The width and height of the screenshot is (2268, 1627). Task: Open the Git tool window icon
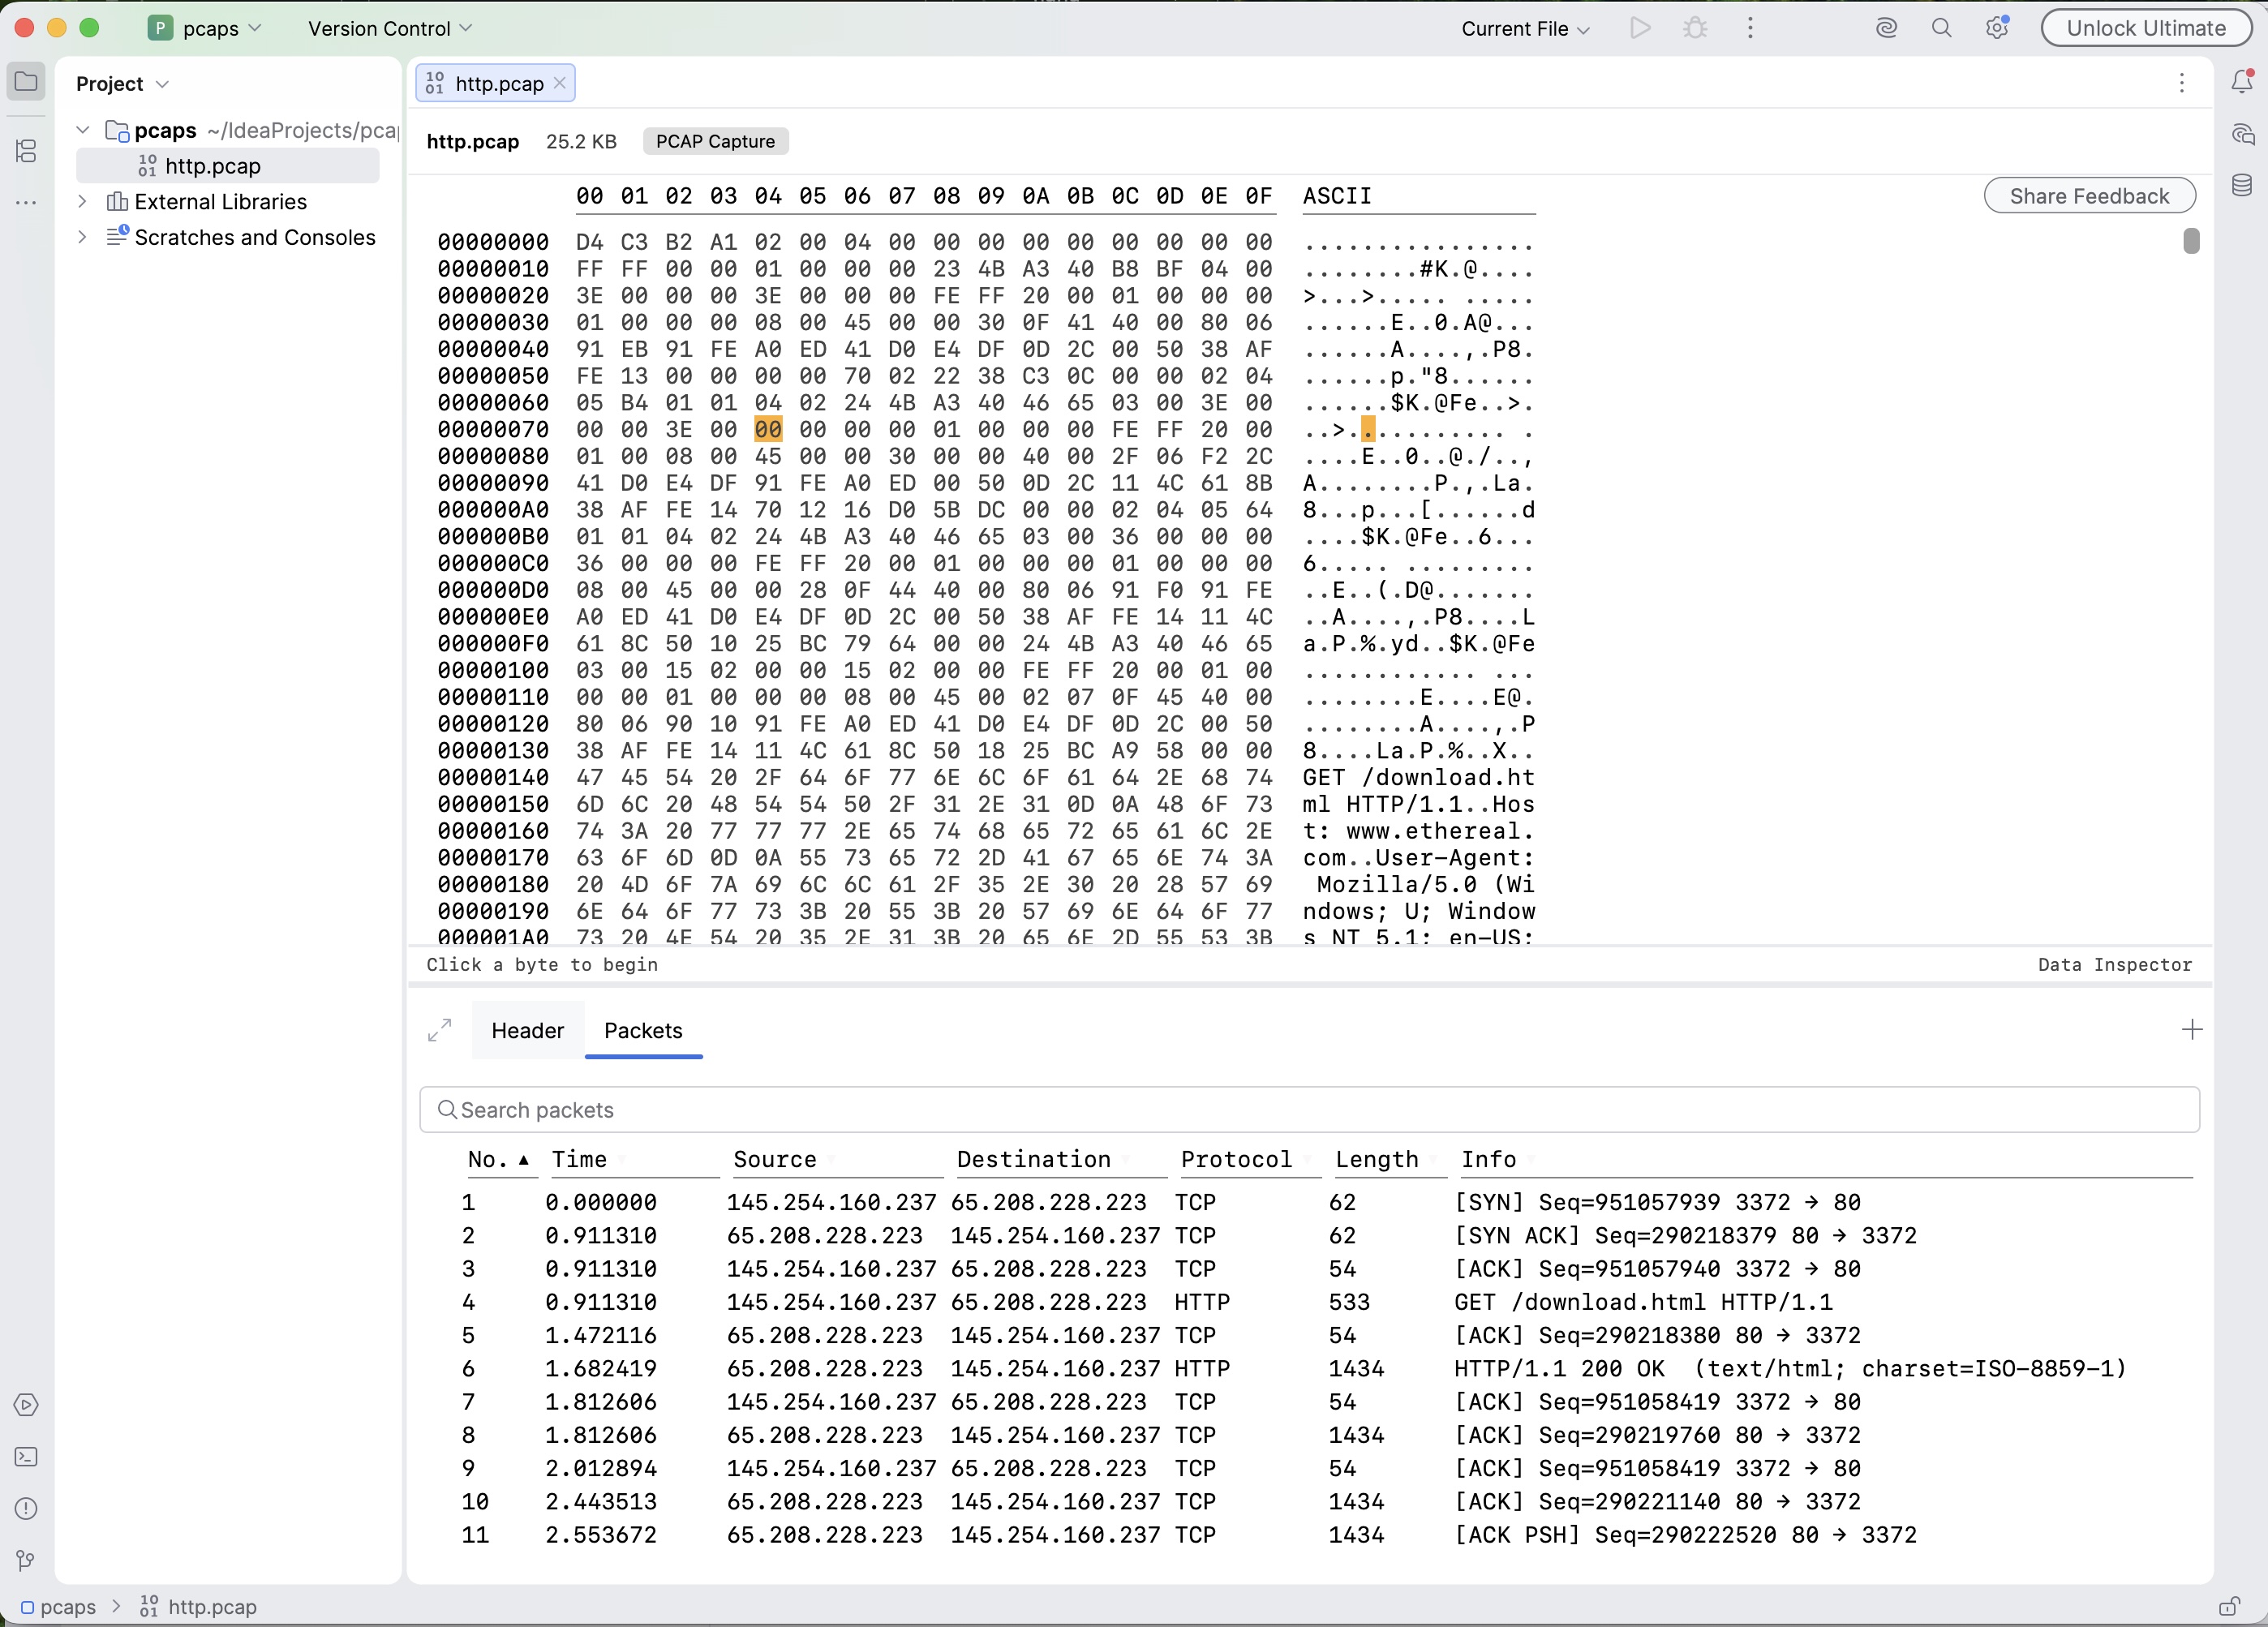(x=26, y=1560)
